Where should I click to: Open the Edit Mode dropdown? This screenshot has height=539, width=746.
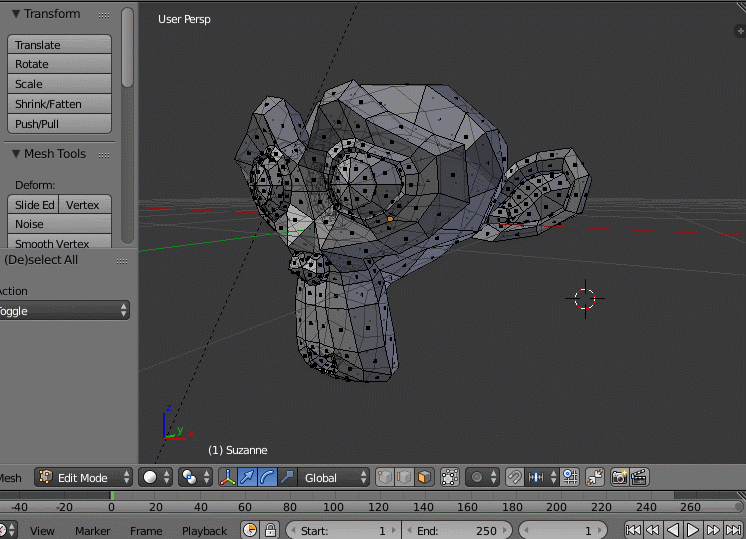[x=84, y=477]
